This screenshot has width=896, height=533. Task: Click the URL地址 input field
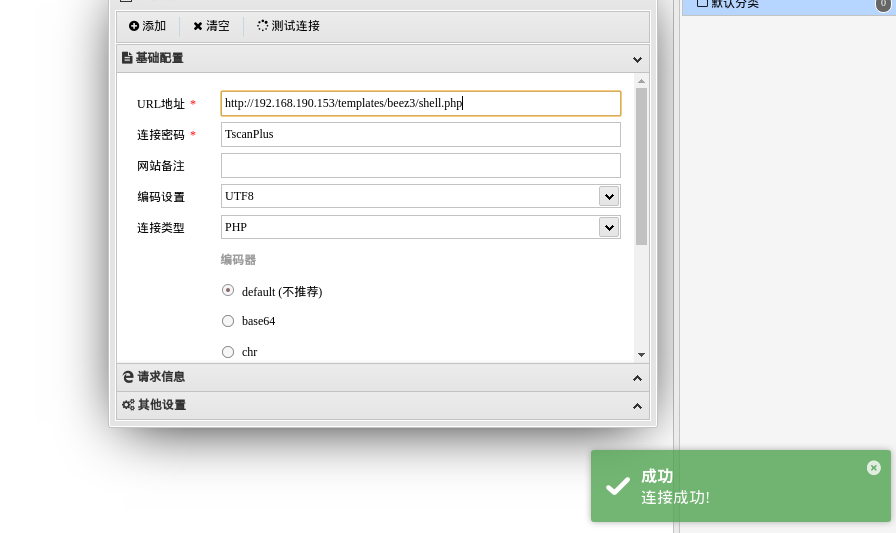pyautogui.click(x=420, y=103)
